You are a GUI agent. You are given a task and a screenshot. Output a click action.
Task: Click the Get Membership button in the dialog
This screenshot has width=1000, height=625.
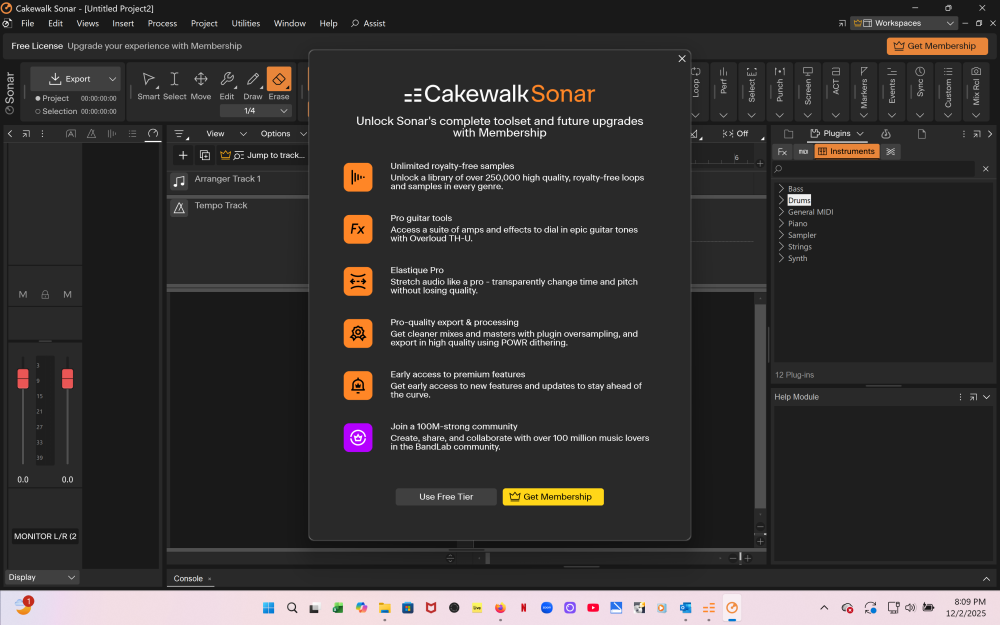coord(553,496)
